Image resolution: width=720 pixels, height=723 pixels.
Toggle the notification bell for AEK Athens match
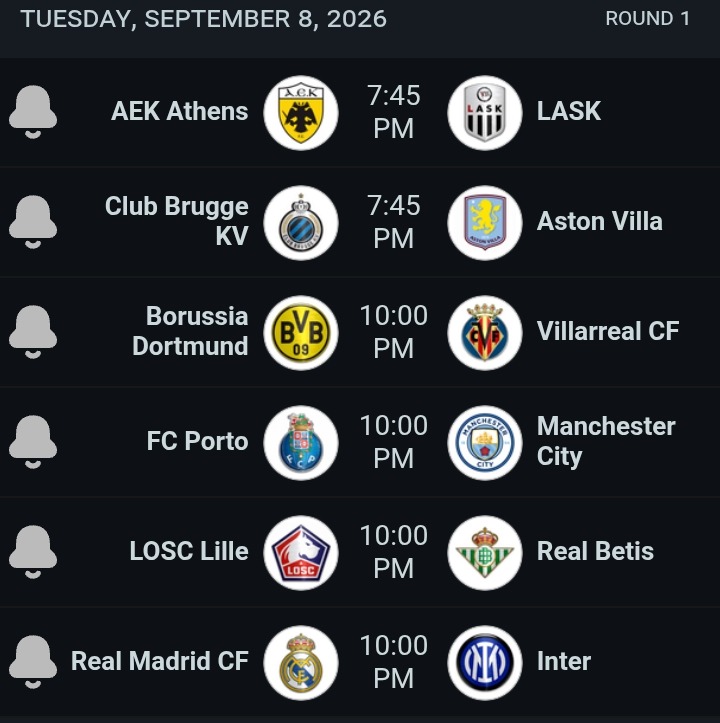coord(33,112)
